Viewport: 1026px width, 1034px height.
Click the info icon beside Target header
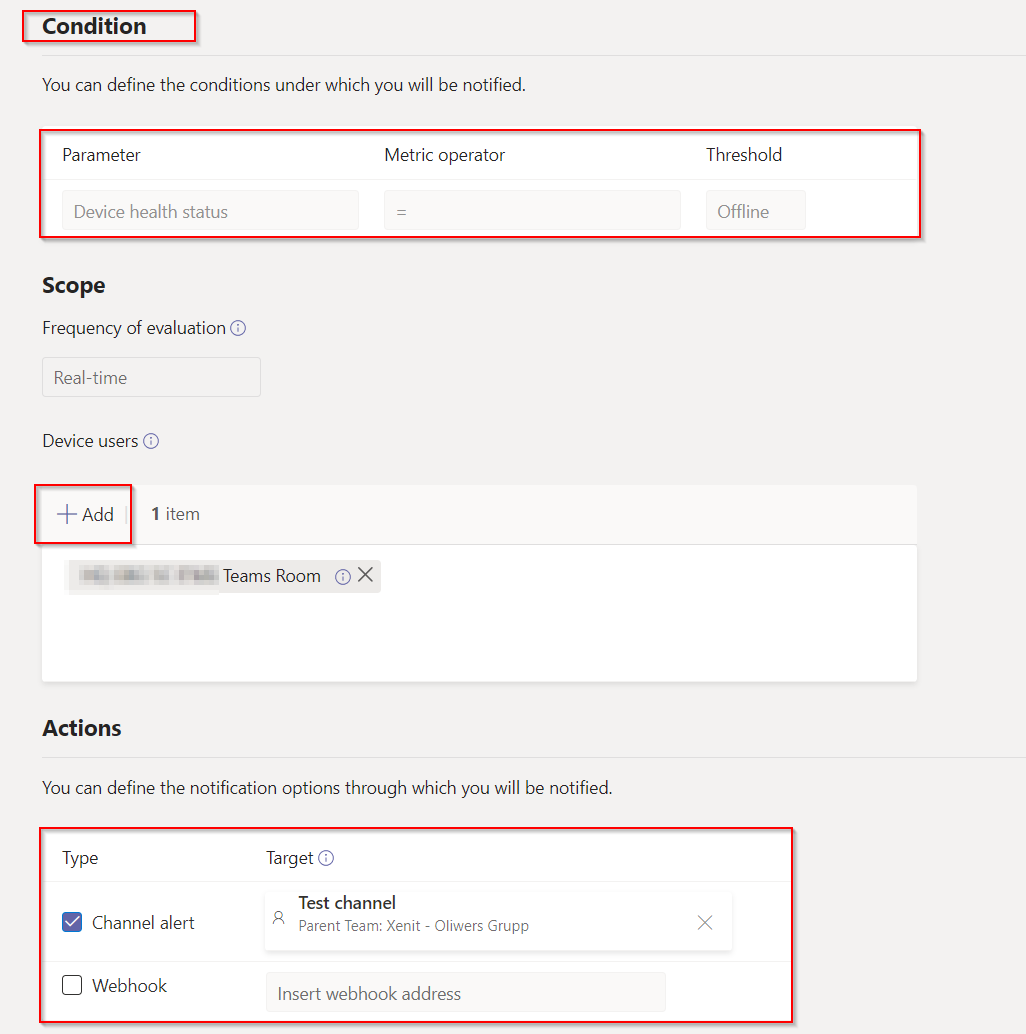[326, 858]
